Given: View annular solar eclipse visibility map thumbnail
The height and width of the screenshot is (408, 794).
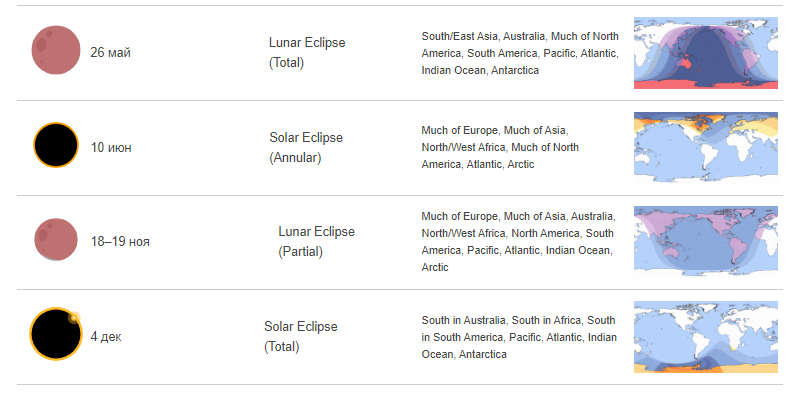Looking at the screenshot, I should (706, 147).
